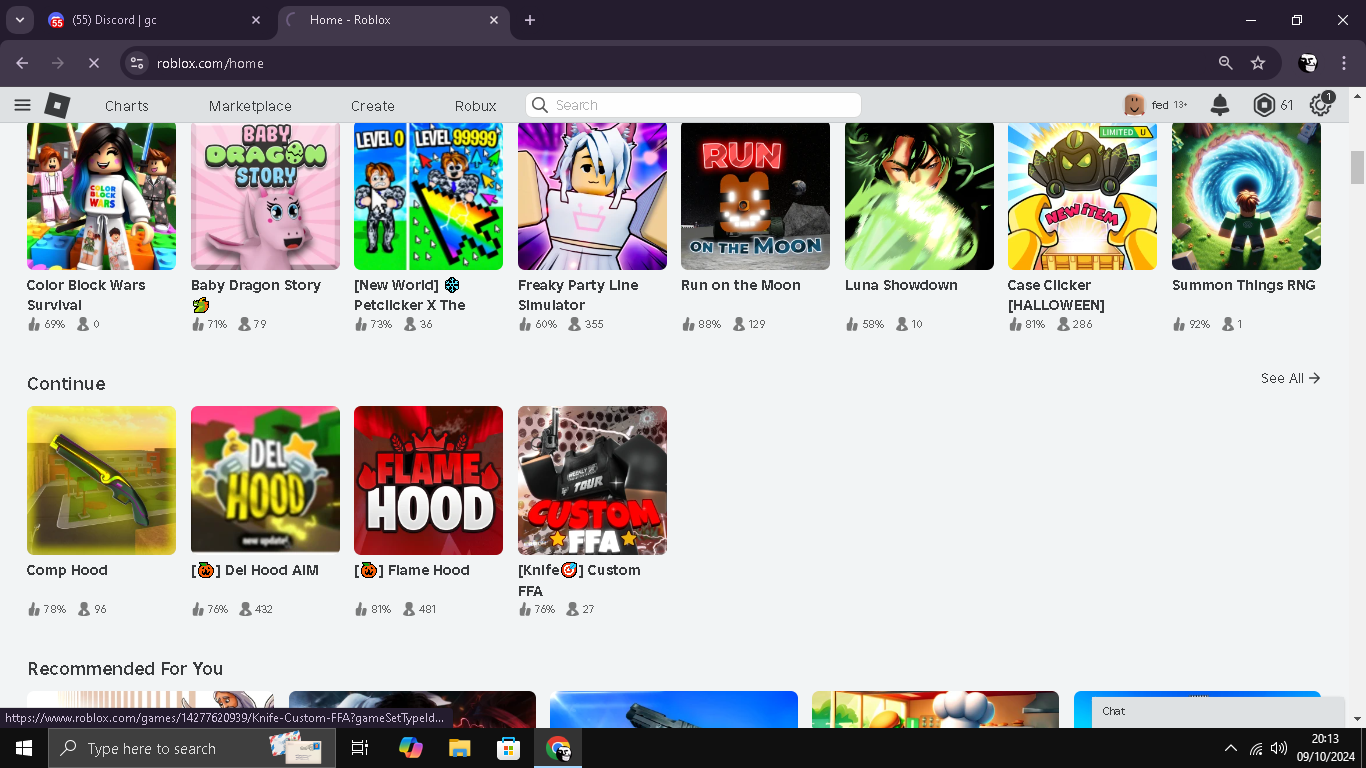Open the Charts page
Image resolution: width=1366 pixels, height=768 pixels.
pos(127,106)
